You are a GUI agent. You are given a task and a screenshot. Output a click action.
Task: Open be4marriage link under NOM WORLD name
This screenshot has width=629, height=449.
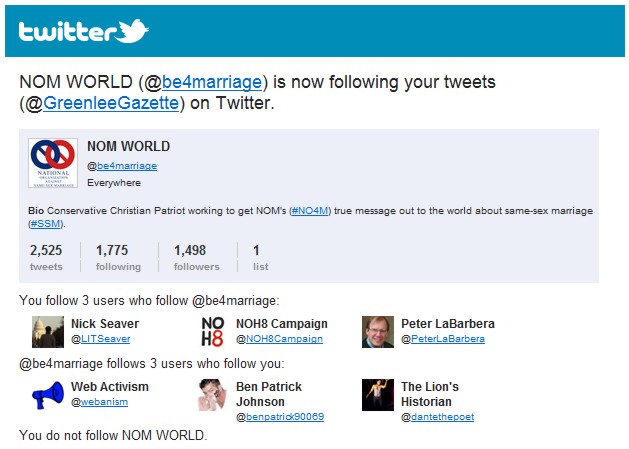click(x=127, y=166)
